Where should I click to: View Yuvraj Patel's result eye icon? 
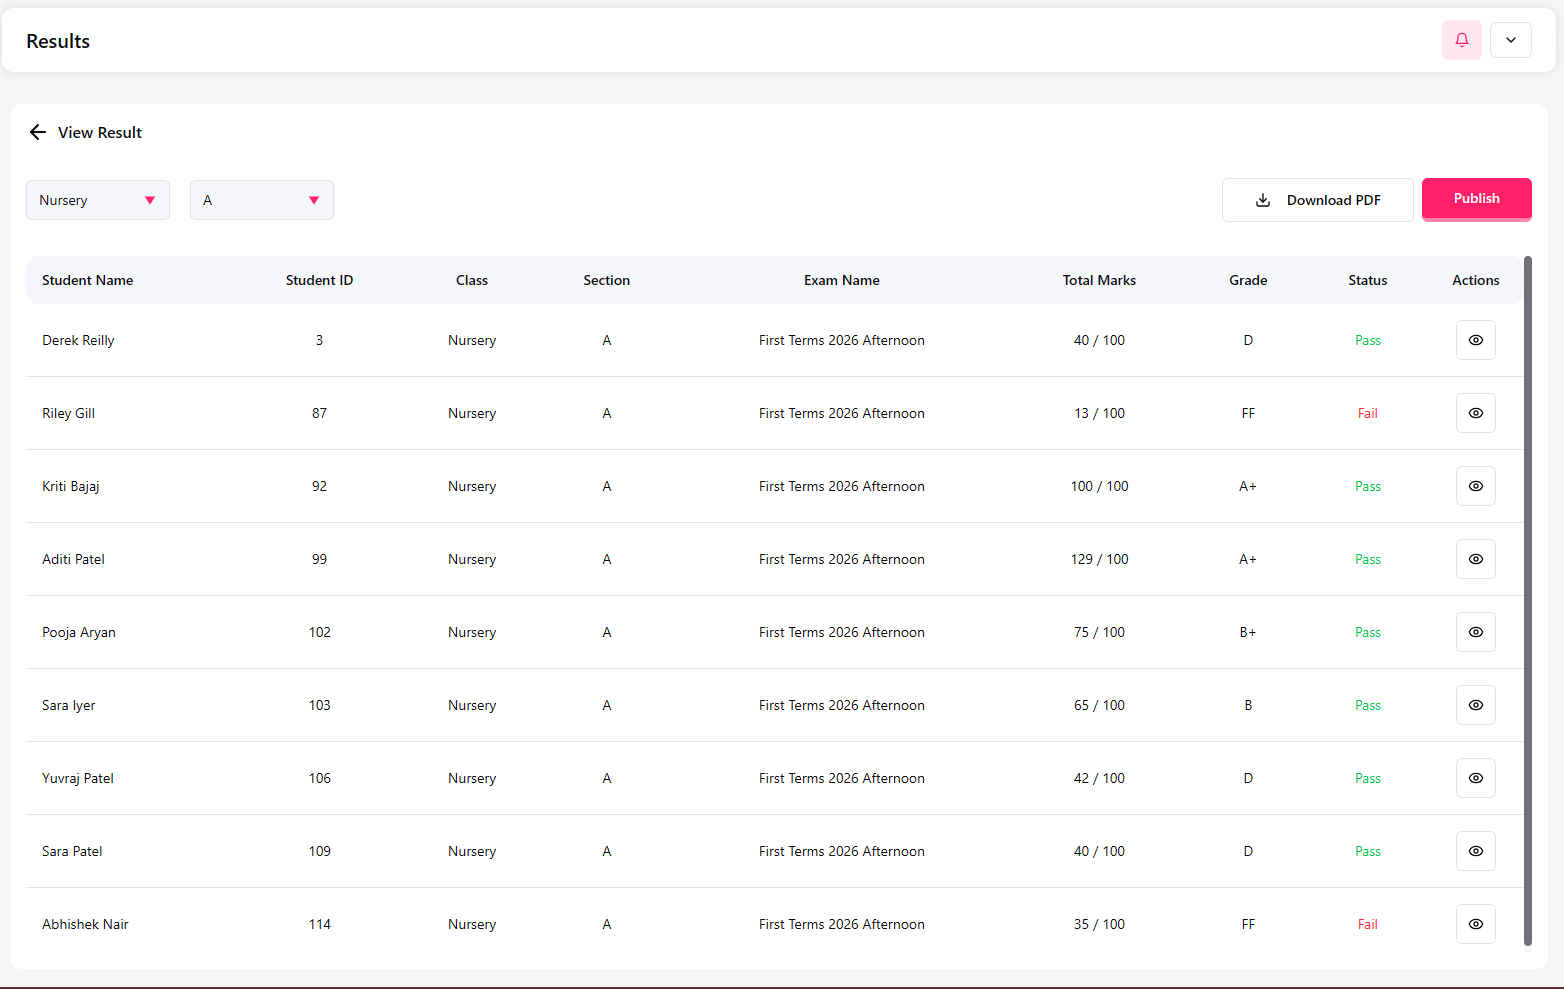click(x=1475, y=778)
